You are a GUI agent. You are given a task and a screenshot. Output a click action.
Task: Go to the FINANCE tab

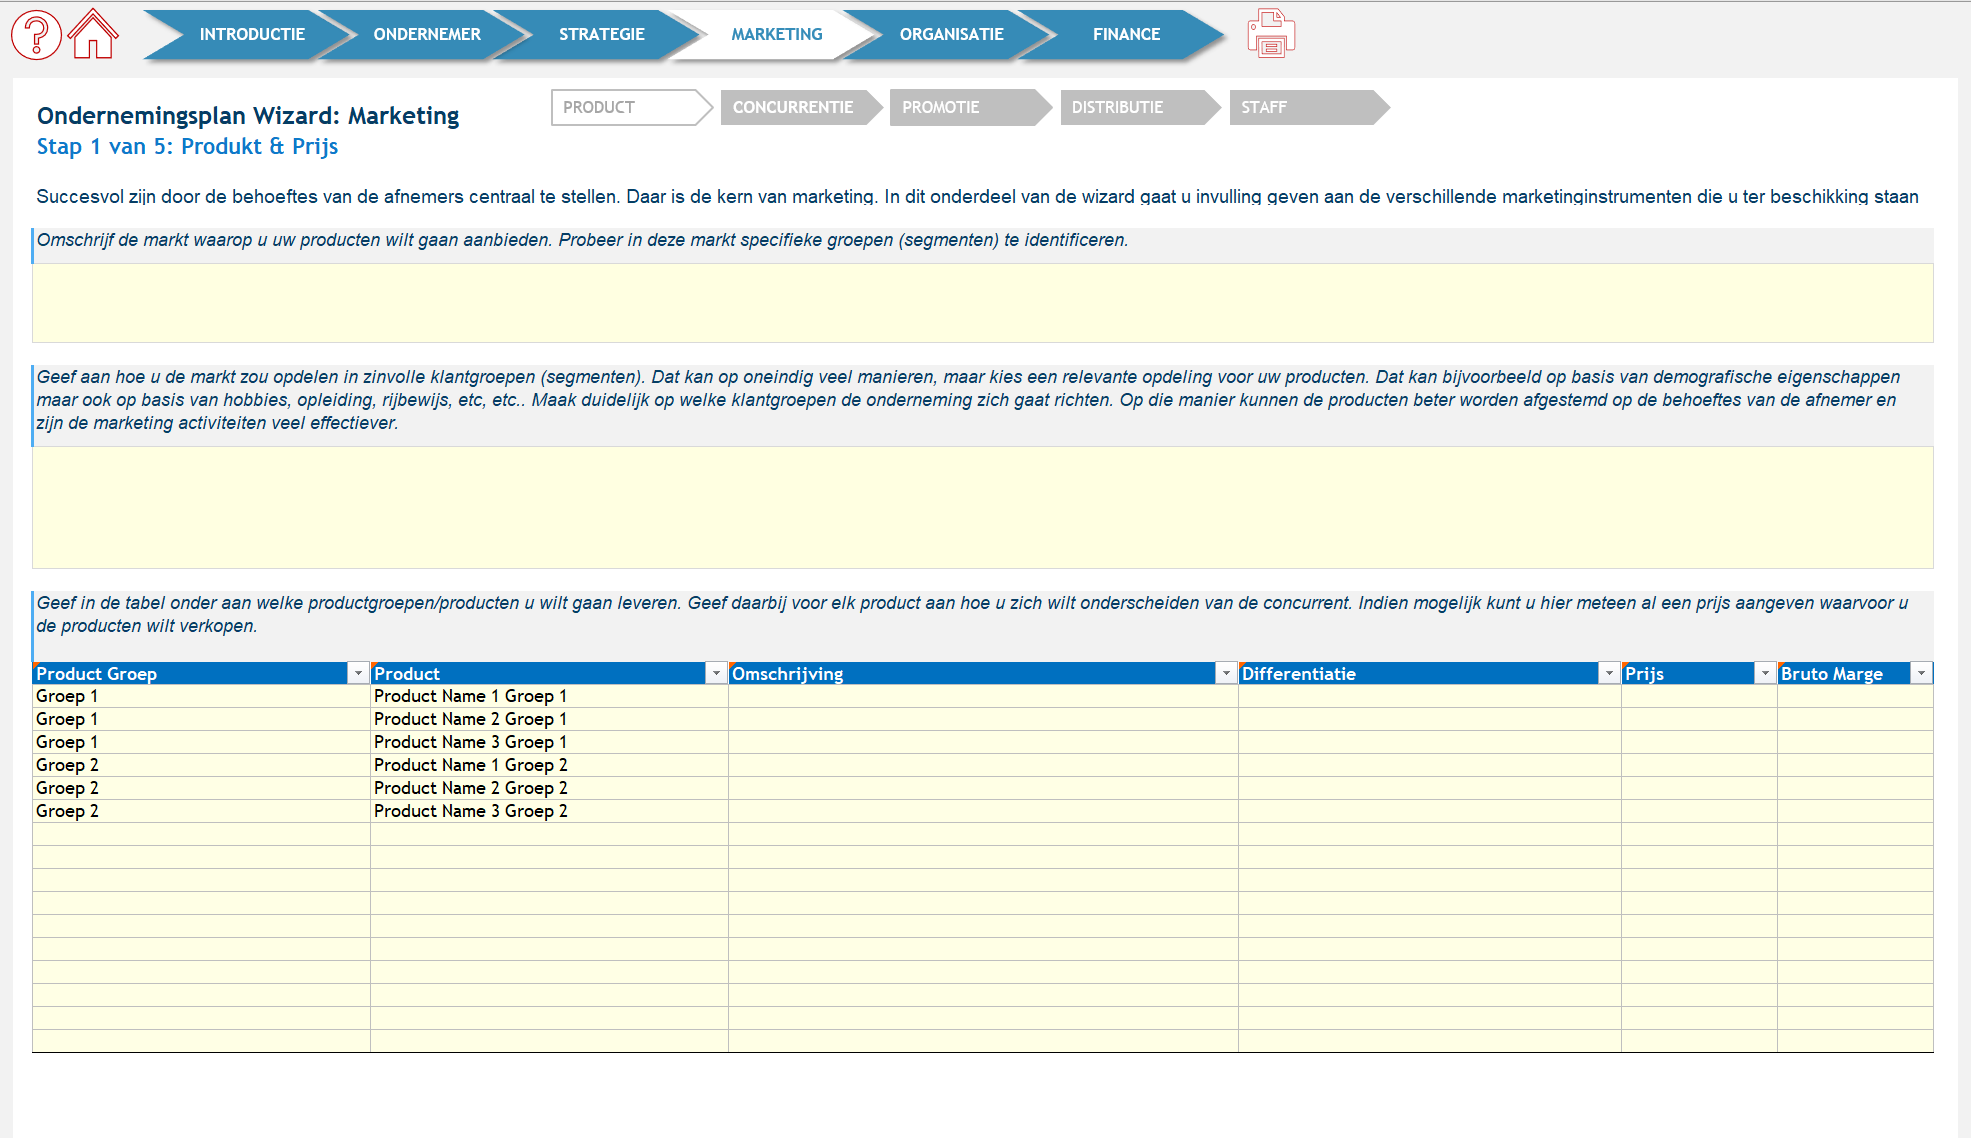coord(1126,34)
